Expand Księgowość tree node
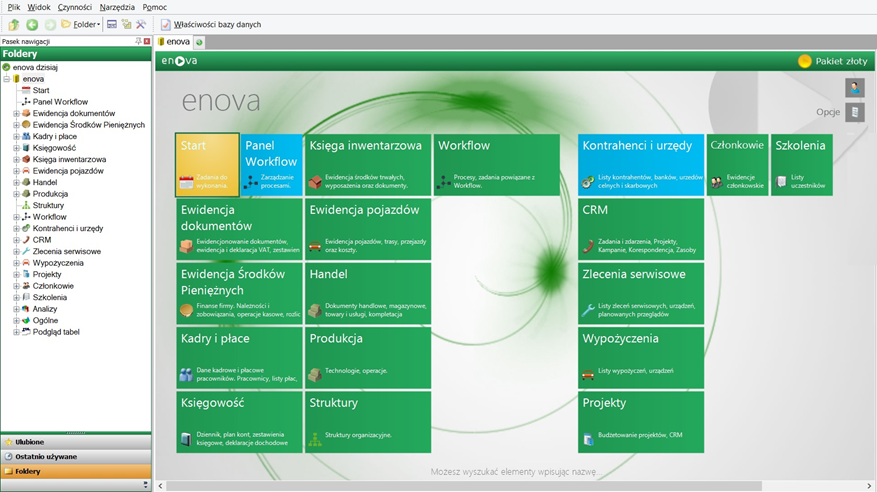The width and height of the screenshot is (877, 492). pyautogui.click(x=17, y=148)
